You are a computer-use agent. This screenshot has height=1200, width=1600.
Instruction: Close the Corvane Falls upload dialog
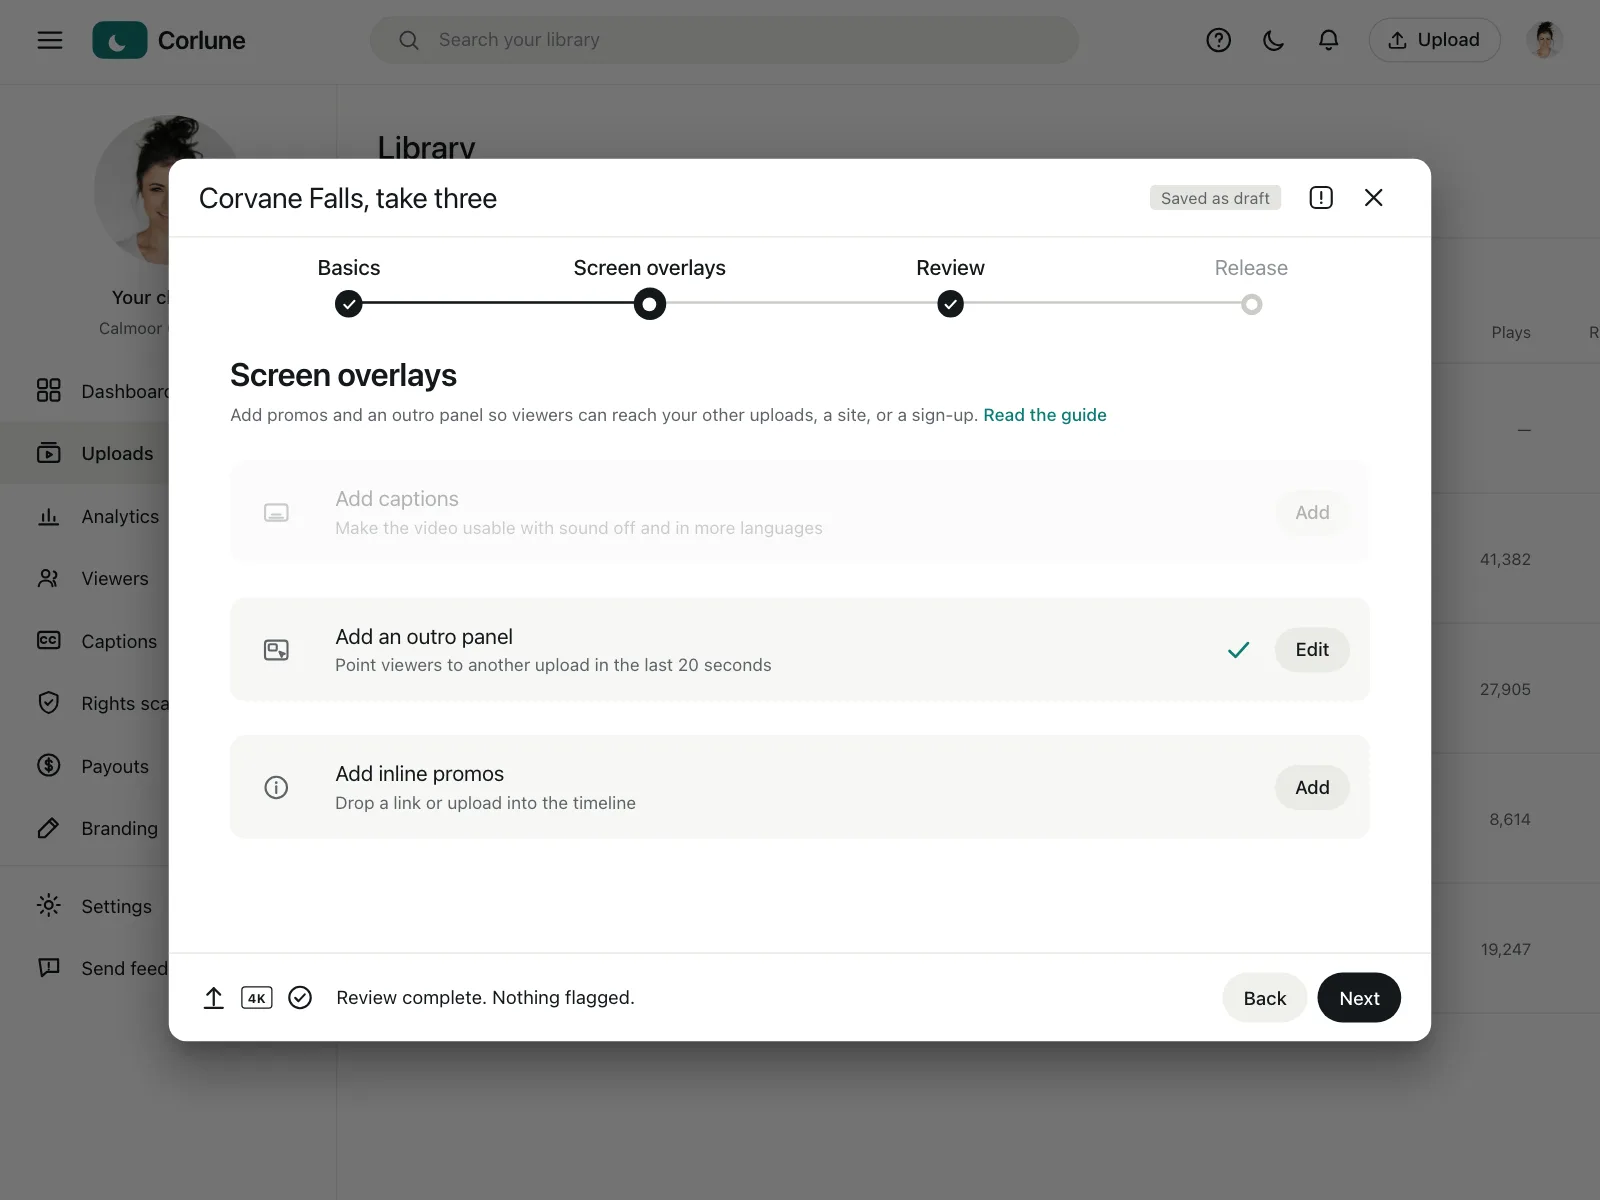1374,198
